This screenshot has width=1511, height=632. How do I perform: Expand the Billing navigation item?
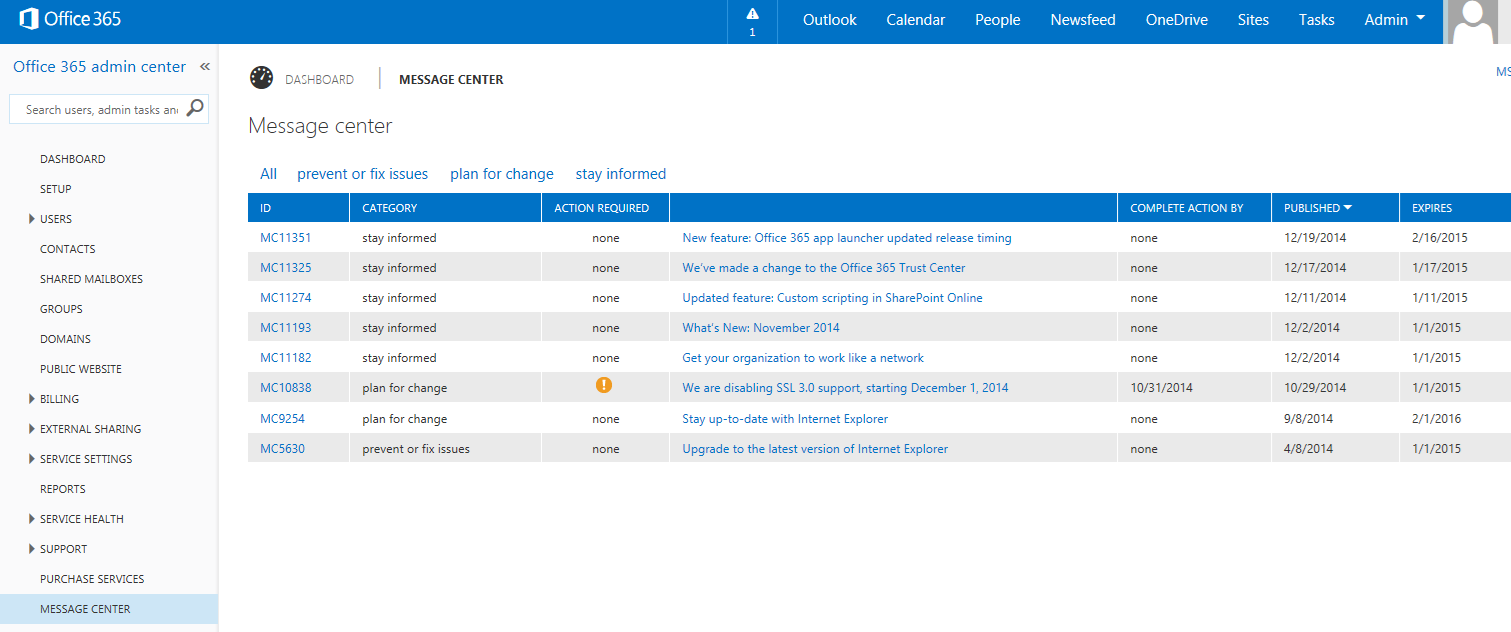pos(32,399)
